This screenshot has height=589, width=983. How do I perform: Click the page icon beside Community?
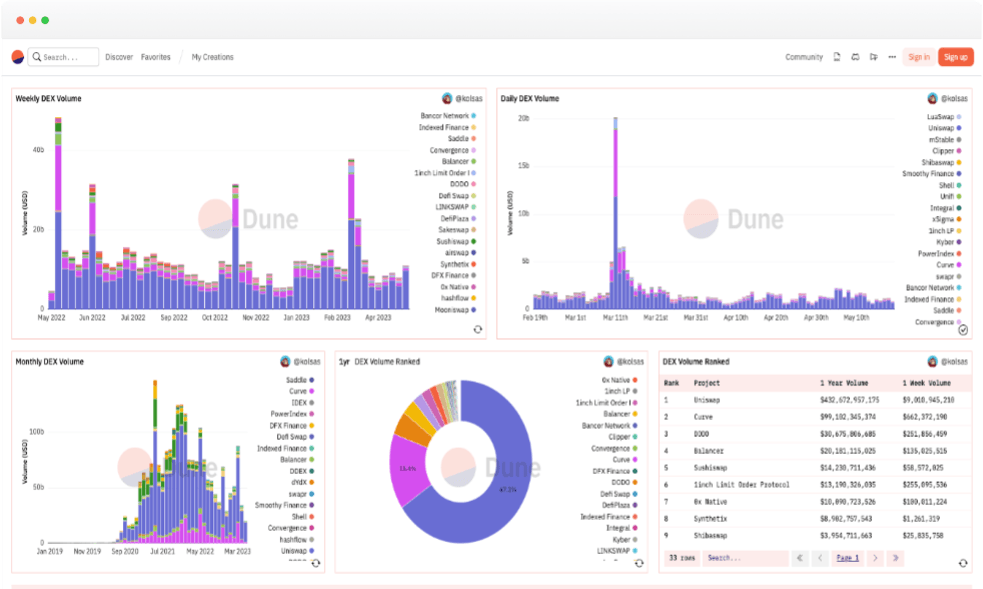click(837, 57)
